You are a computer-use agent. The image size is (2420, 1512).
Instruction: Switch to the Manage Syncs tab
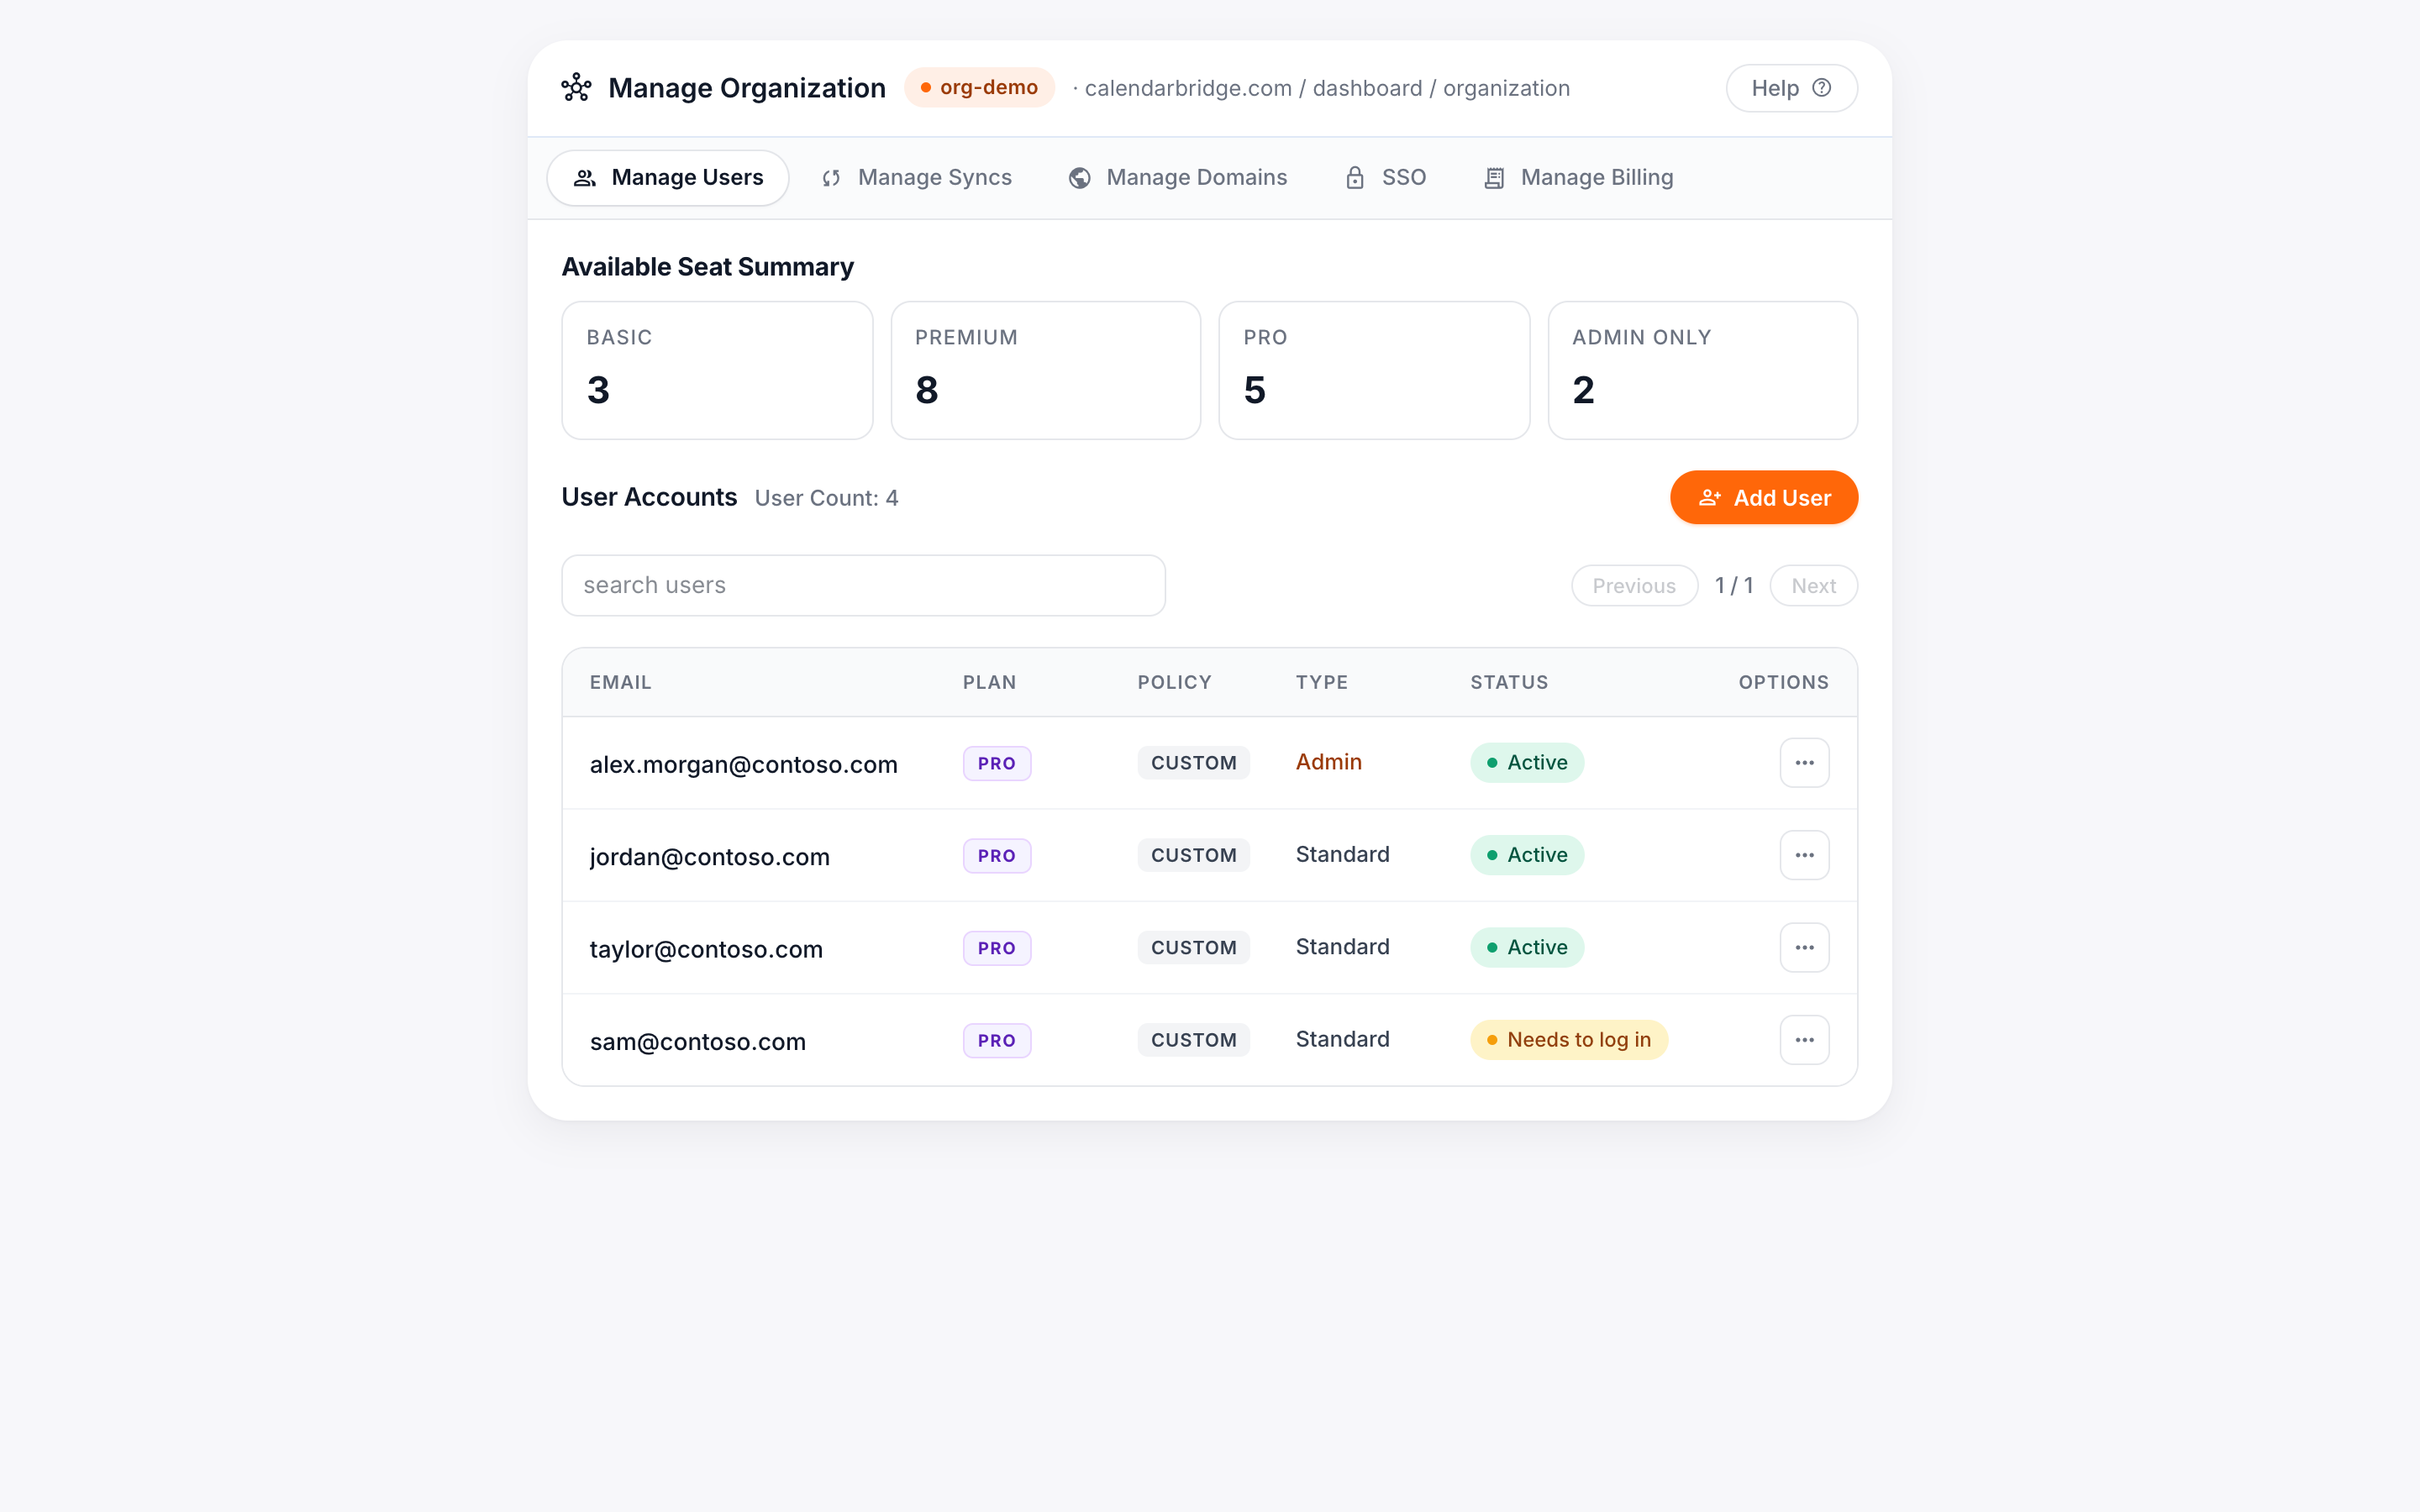click(x=916, y=178)
